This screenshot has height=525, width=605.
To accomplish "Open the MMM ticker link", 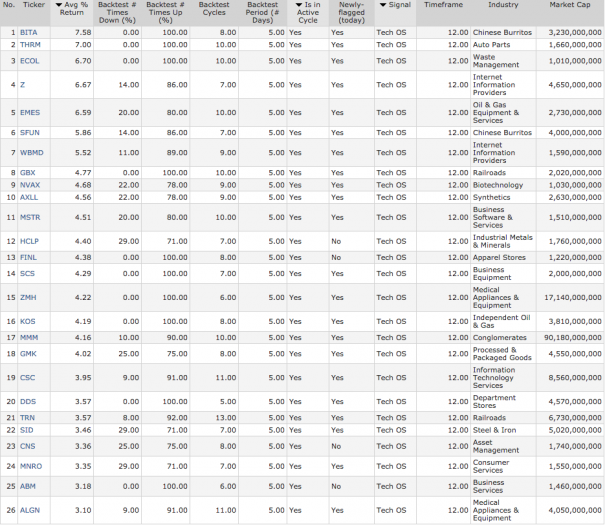I will point(29,338).
